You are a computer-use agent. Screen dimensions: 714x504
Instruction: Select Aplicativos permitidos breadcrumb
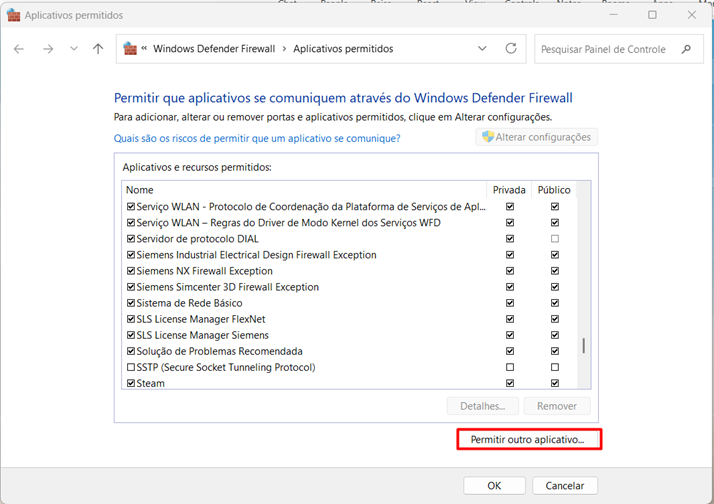(343, 49)
